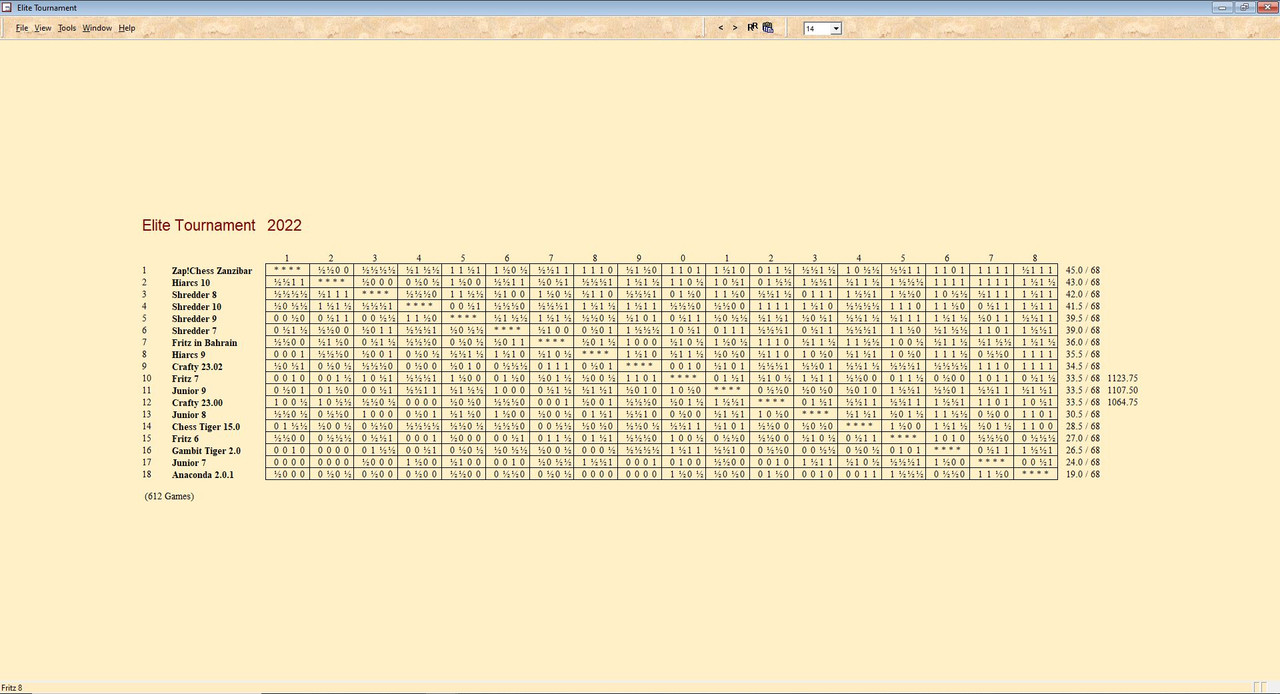Select player name Shredder 8
The width and height of the screenshot is (1280, 694).
point(194,295)
